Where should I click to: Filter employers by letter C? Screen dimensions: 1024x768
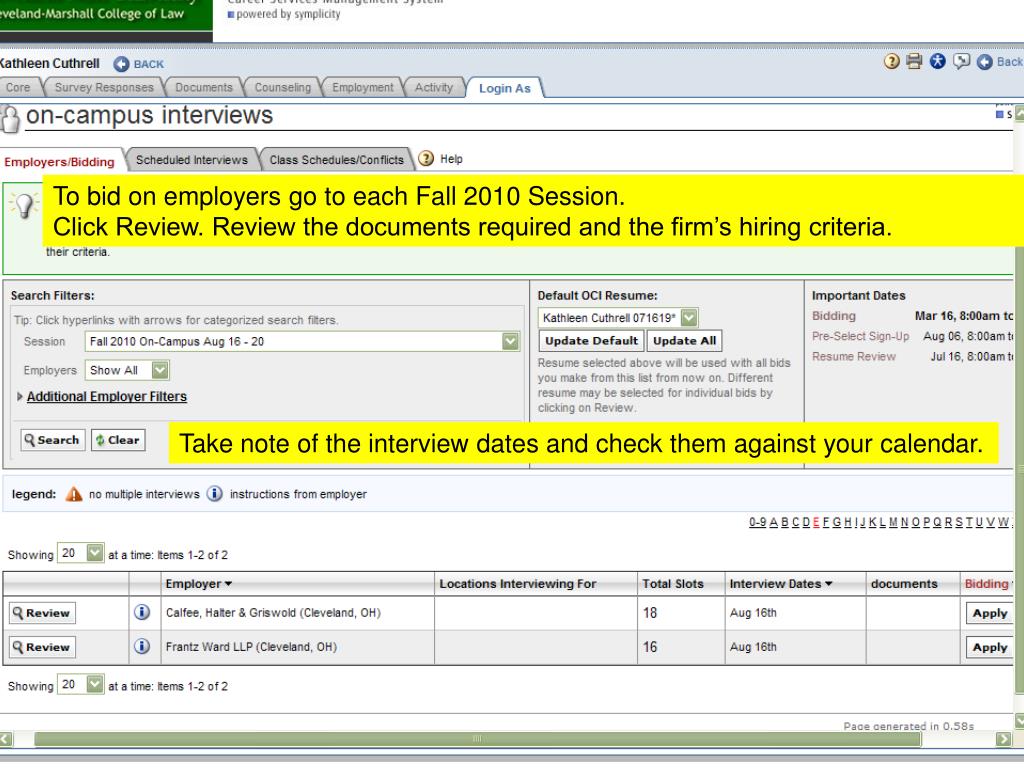(795, 522)
